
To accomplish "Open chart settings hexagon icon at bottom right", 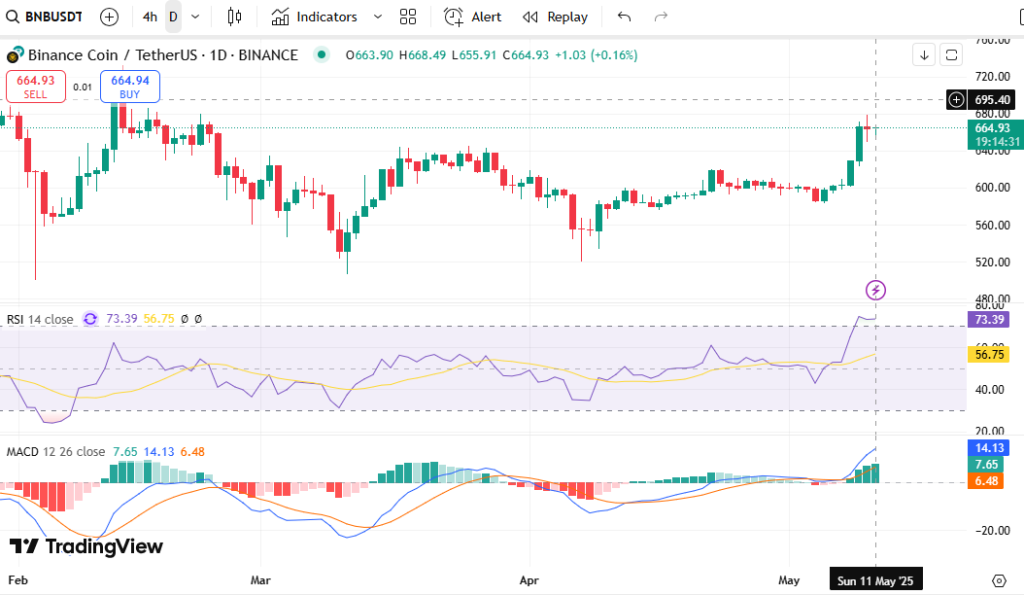I will [x=999, y=581].
